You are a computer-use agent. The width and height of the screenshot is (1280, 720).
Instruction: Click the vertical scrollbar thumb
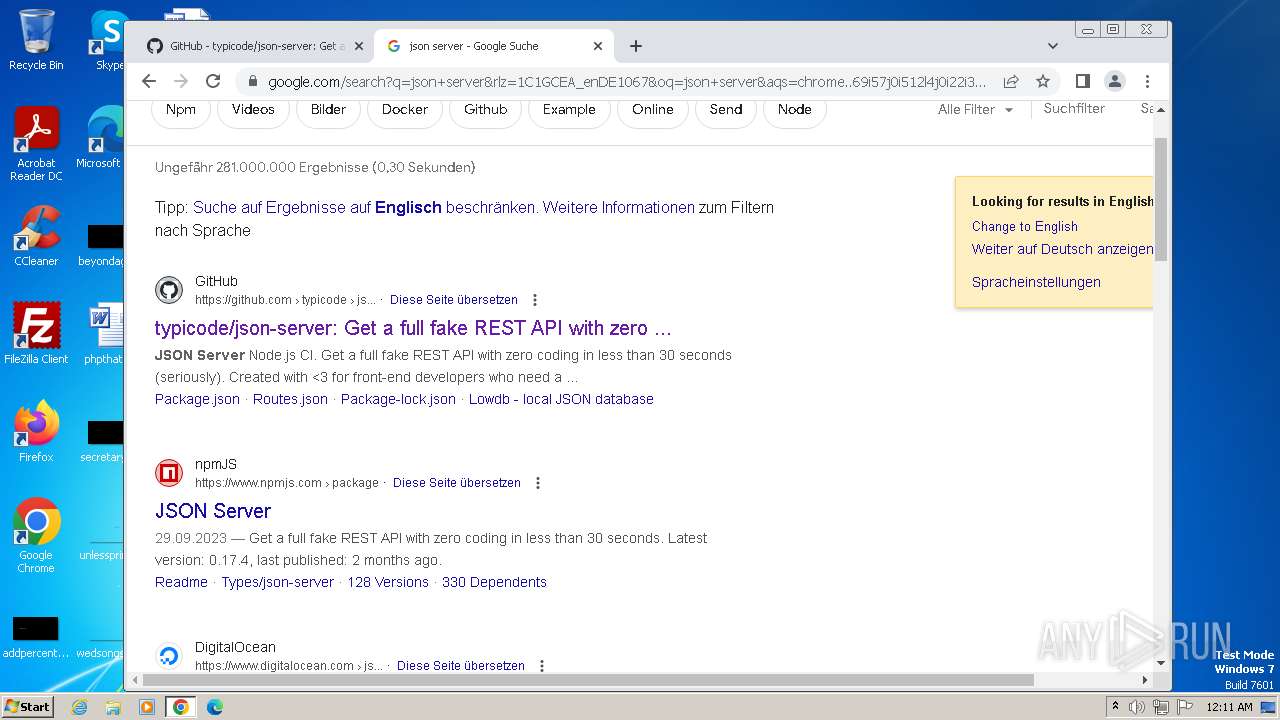pos(1161,200)
